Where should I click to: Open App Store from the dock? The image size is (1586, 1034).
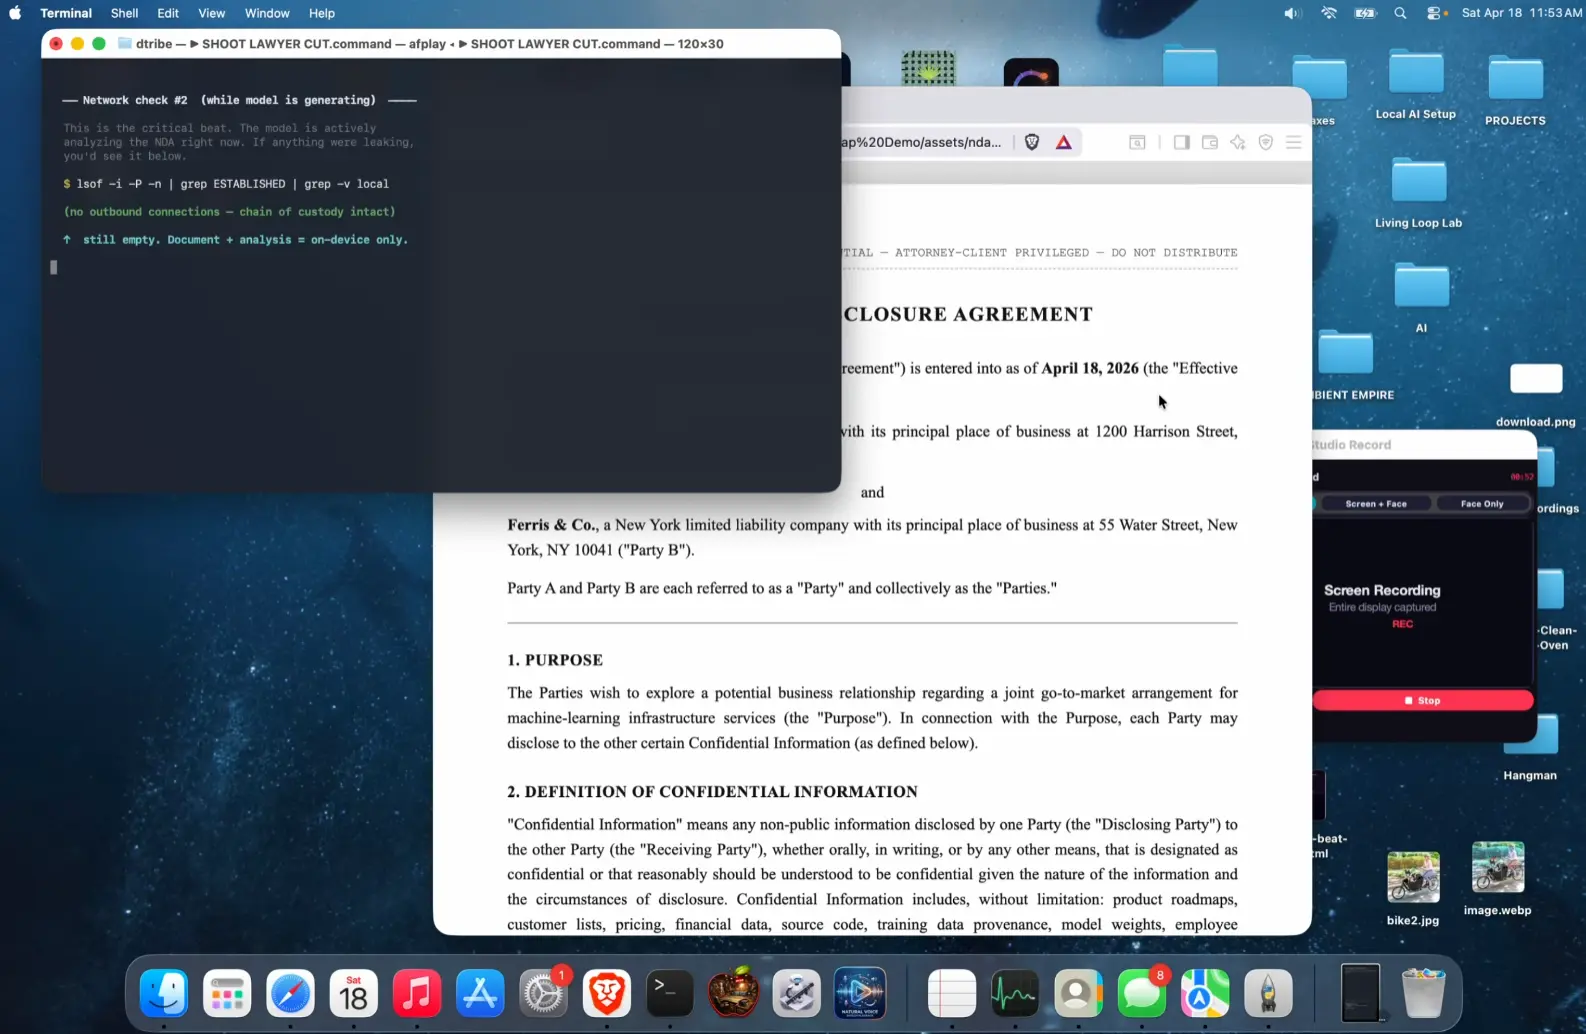tap(480, 993)
